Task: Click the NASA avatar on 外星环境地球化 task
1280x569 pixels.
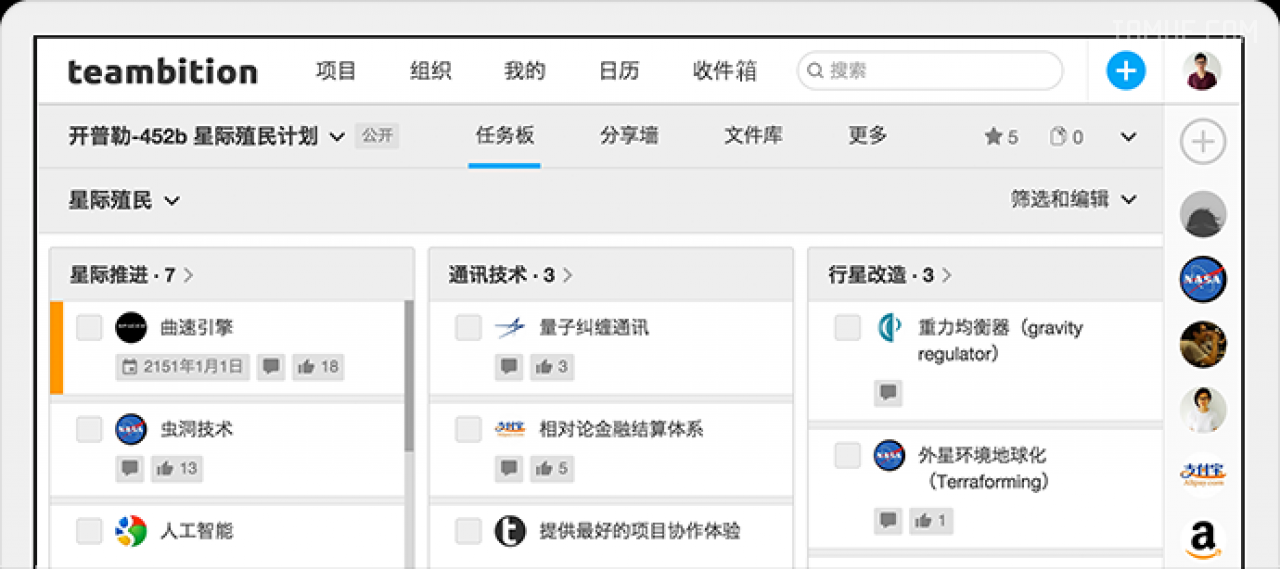Action: point(889,455)
